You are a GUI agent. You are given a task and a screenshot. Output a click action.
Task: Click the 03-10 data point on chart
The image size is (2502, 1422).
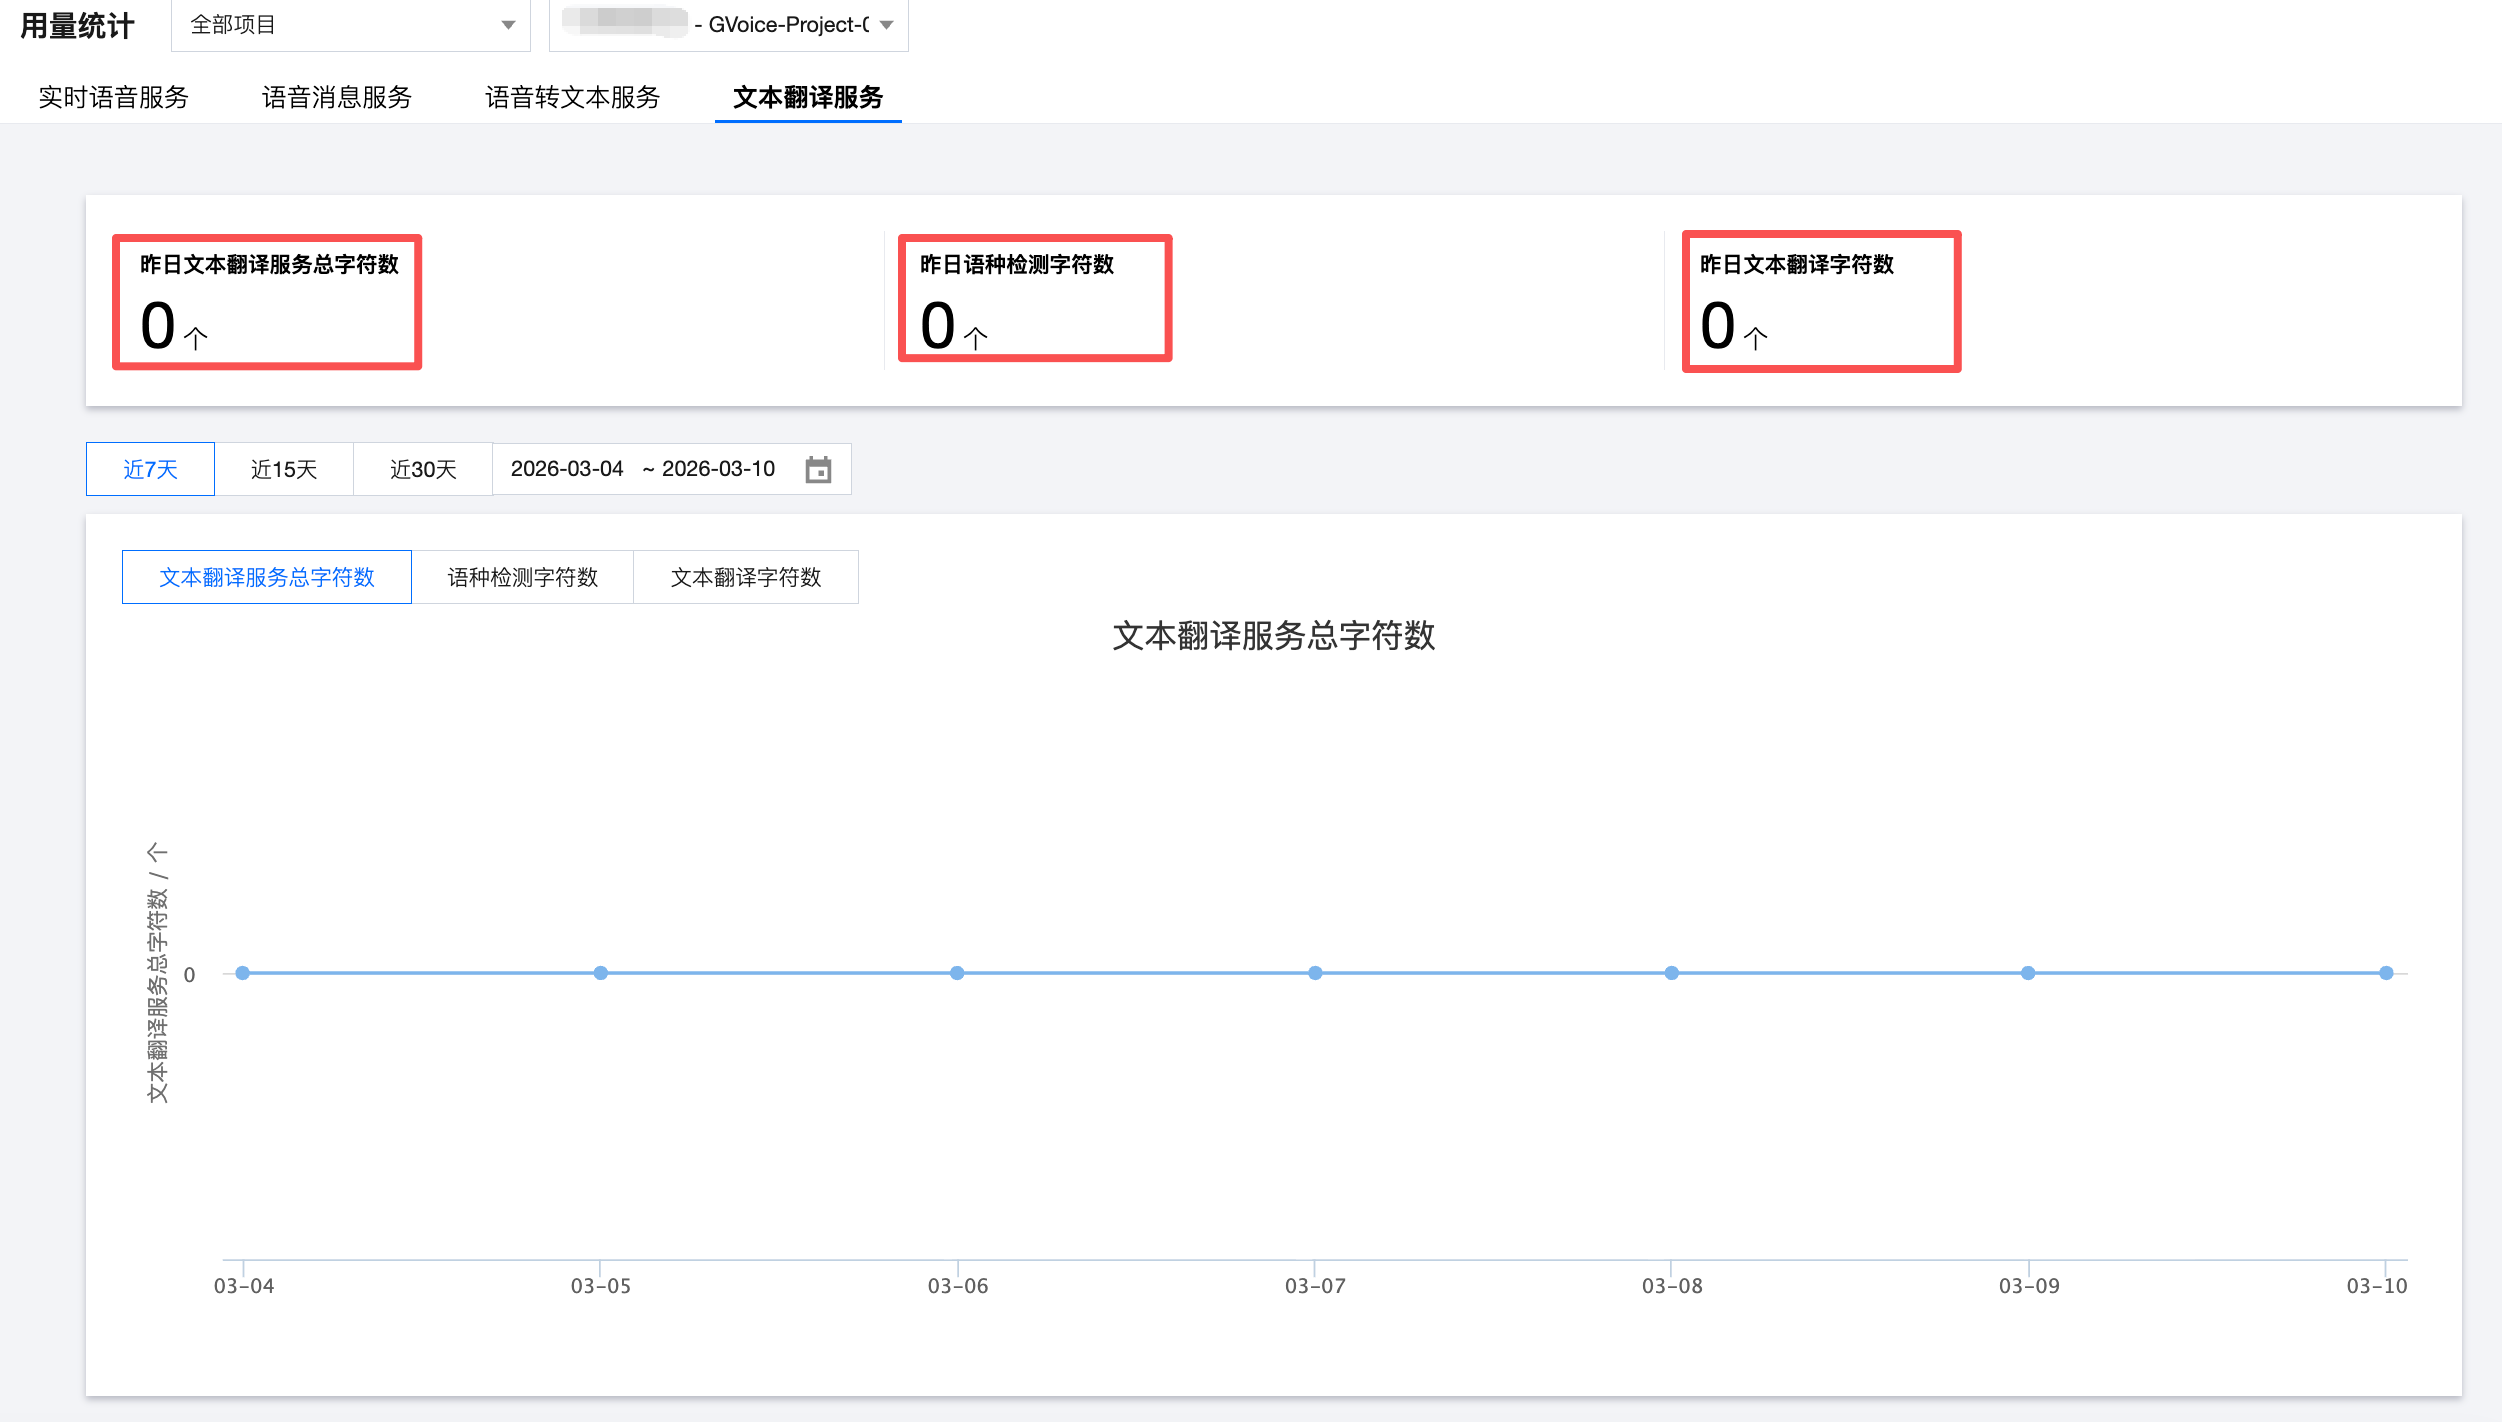[2386, 973]
